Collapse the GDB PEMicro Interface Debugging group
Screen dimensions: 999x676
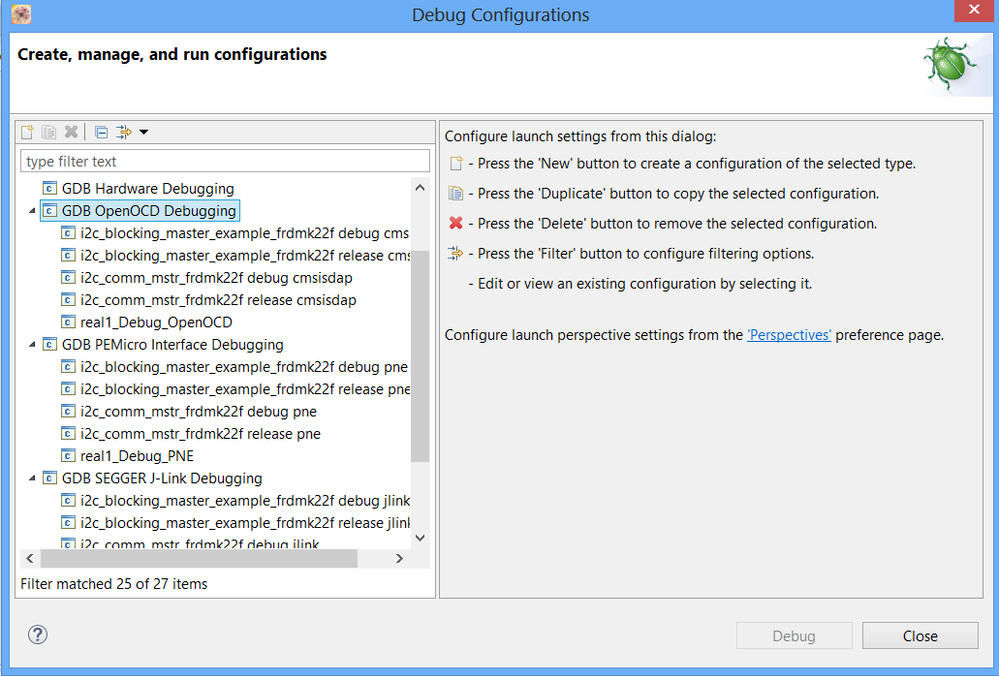(31, 345)
